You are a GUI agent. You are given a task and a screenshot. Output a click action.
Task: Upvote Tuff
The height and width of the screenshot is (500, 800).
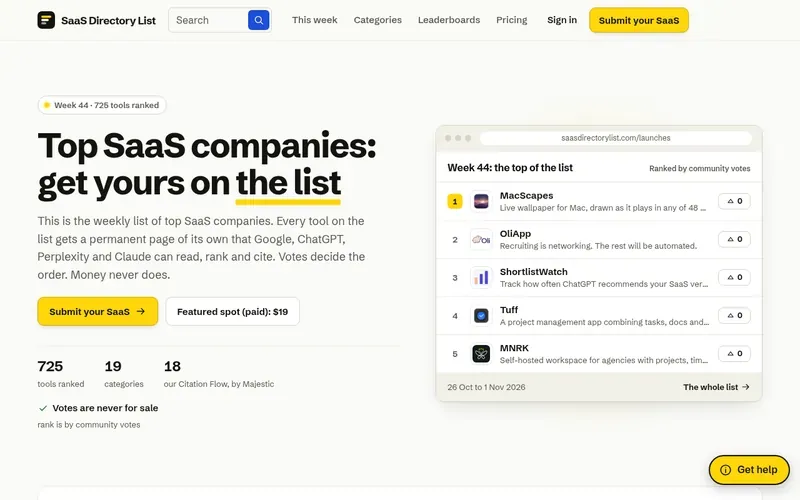(734, 315)
